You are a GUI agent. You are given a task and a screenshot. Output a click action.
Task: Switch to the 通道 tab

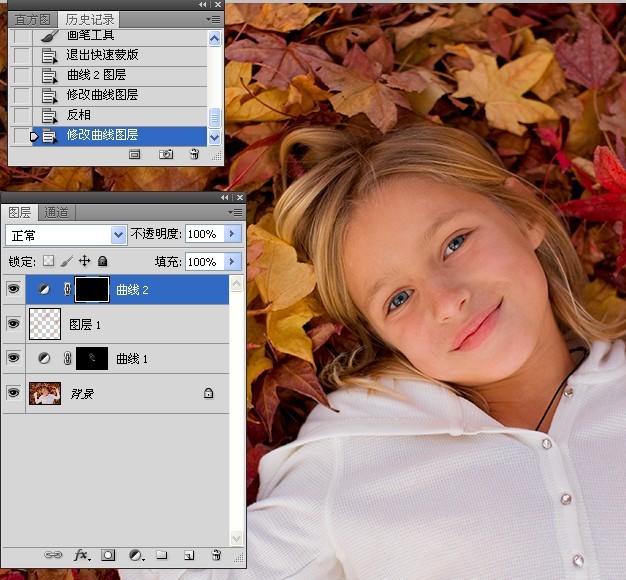click(x=56, y=213)
